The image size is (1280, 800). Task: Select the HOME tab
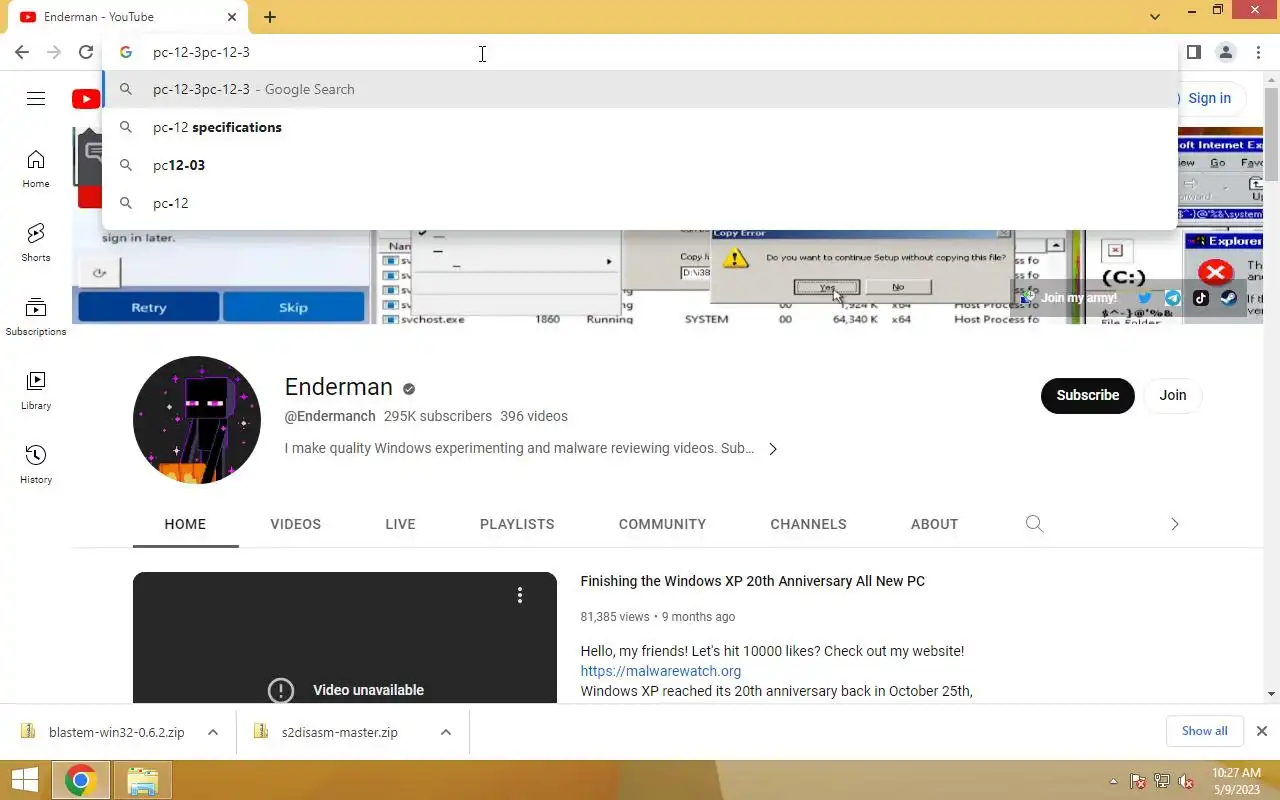click(x=185, y=524)
